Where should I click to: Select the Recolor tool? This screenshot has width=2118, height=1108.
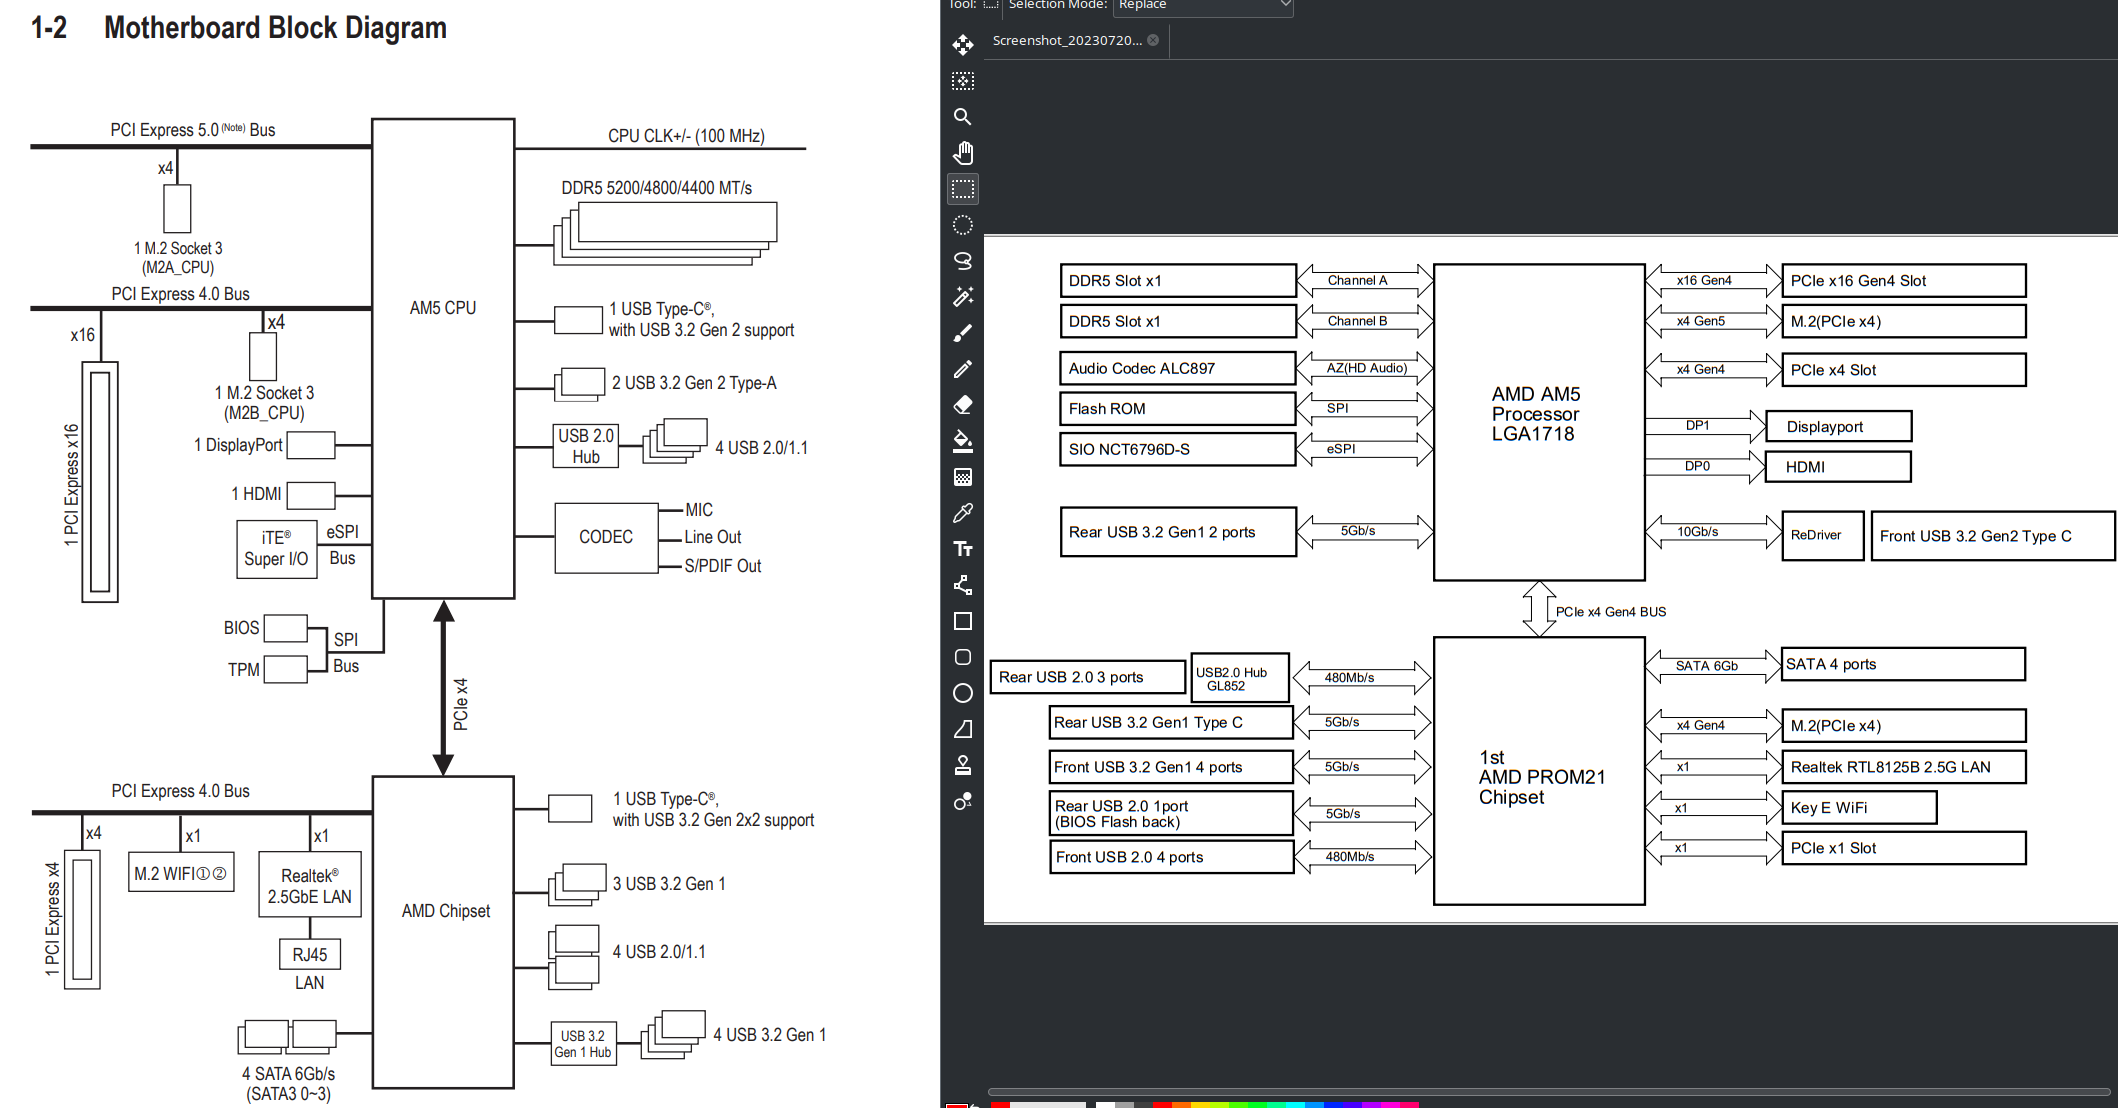(x=963, y=801)
